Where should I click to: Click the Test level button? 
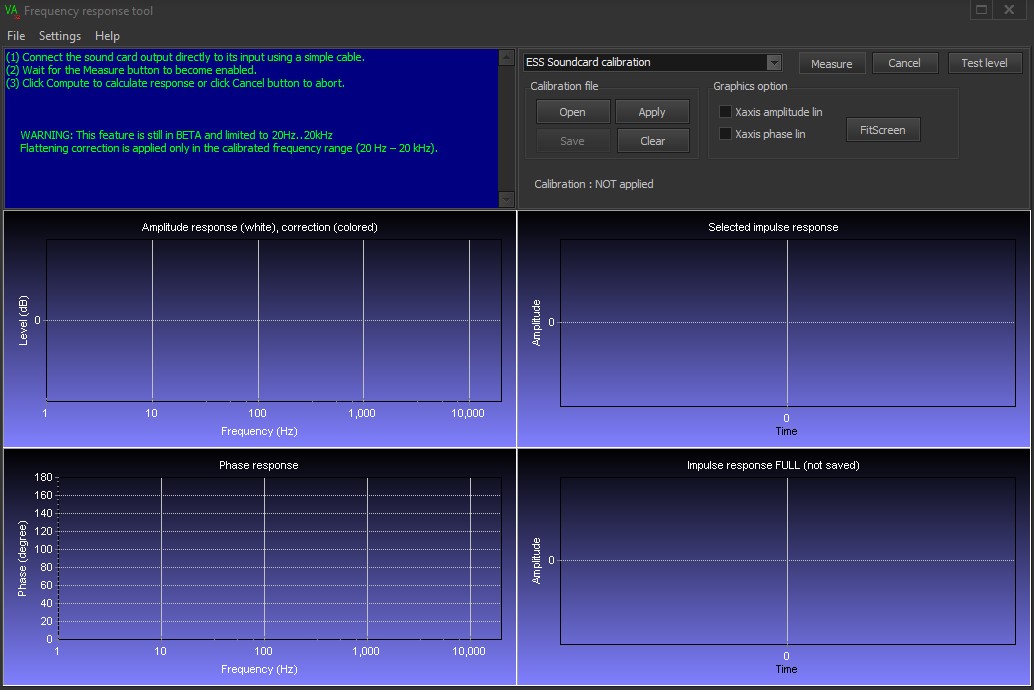pos(985,63)
